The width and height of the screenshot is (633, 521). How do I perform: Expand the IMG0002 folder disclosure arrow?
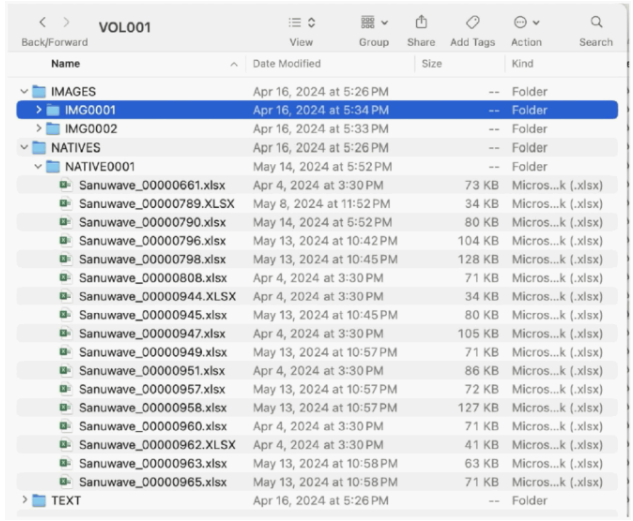point(38,129)
